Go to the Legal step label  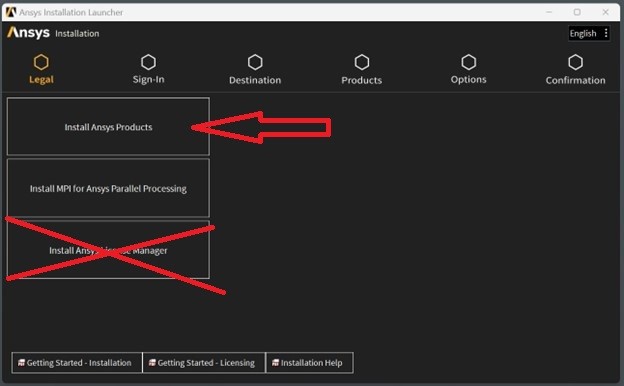click(41, 80)
